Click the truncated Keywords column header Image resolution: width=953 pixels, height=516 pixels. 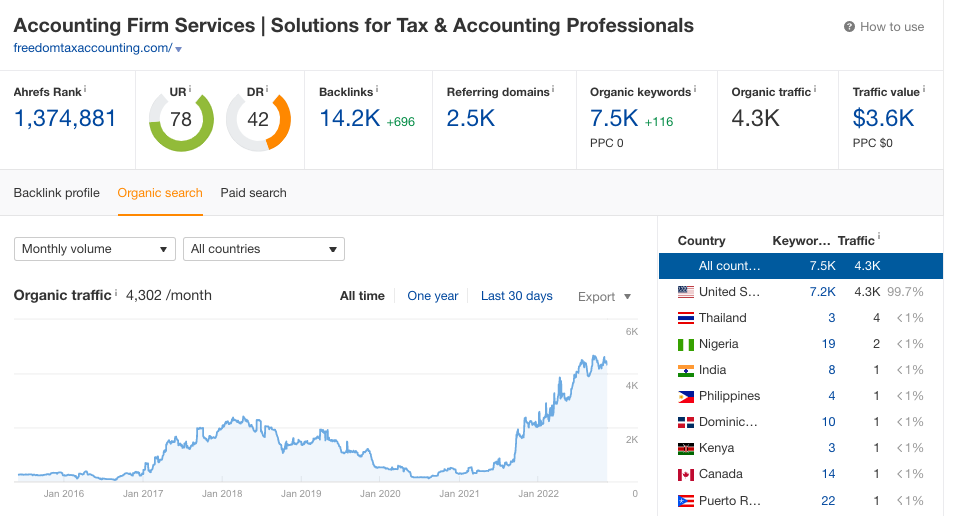801,241
